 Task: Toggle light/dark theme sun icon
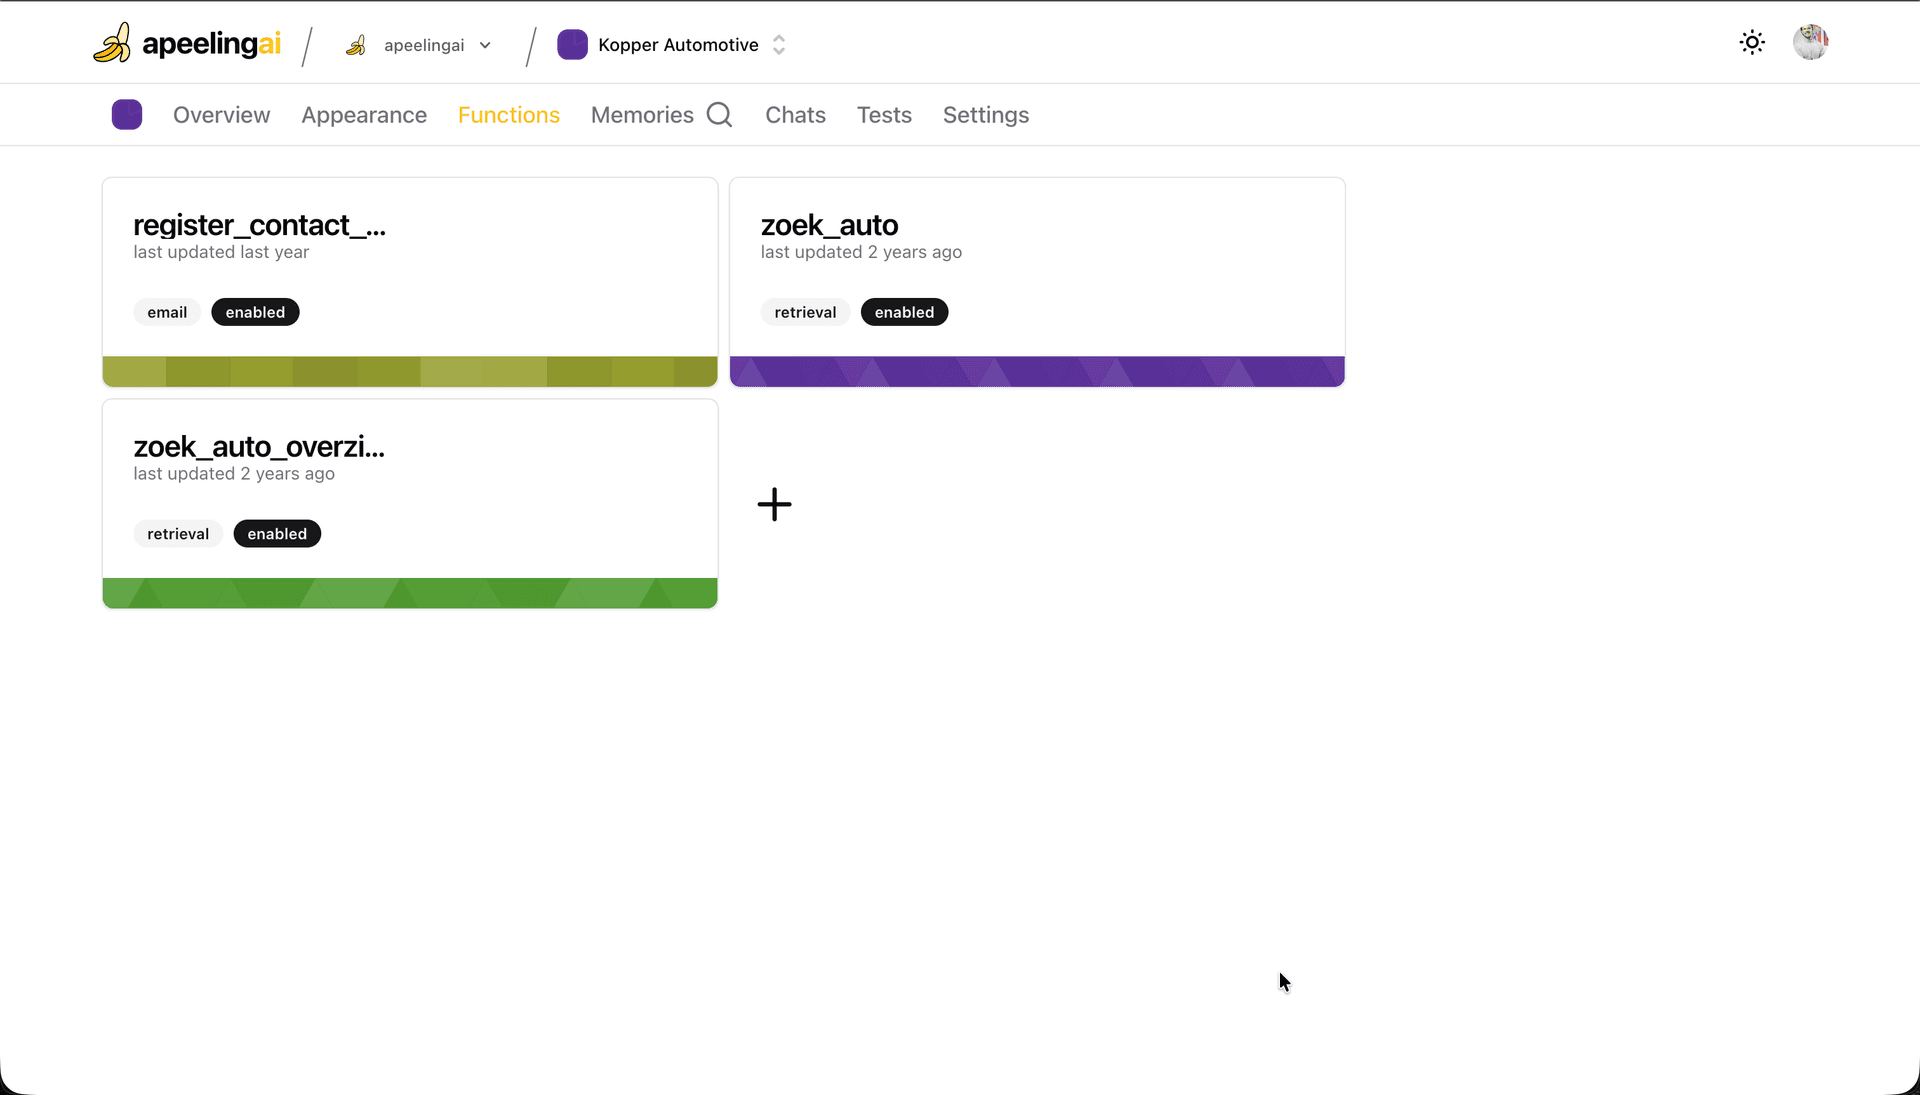click(1752, 43)
